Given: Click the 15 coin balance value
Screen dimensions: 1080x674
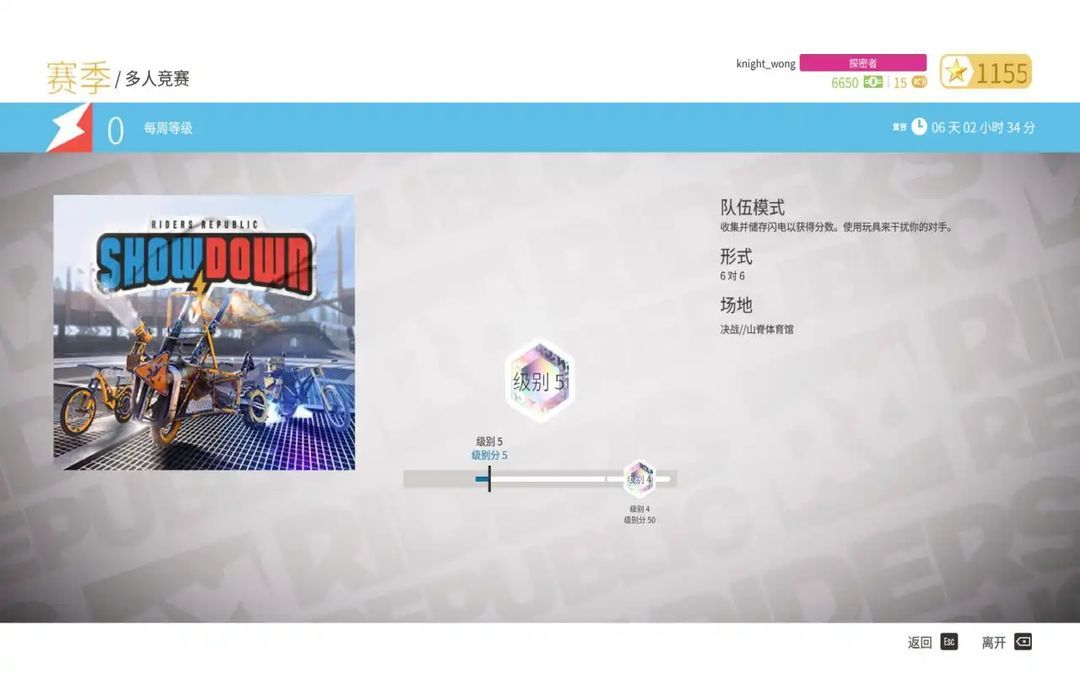Looking at the screenshot, I should [x=900, y=83].
